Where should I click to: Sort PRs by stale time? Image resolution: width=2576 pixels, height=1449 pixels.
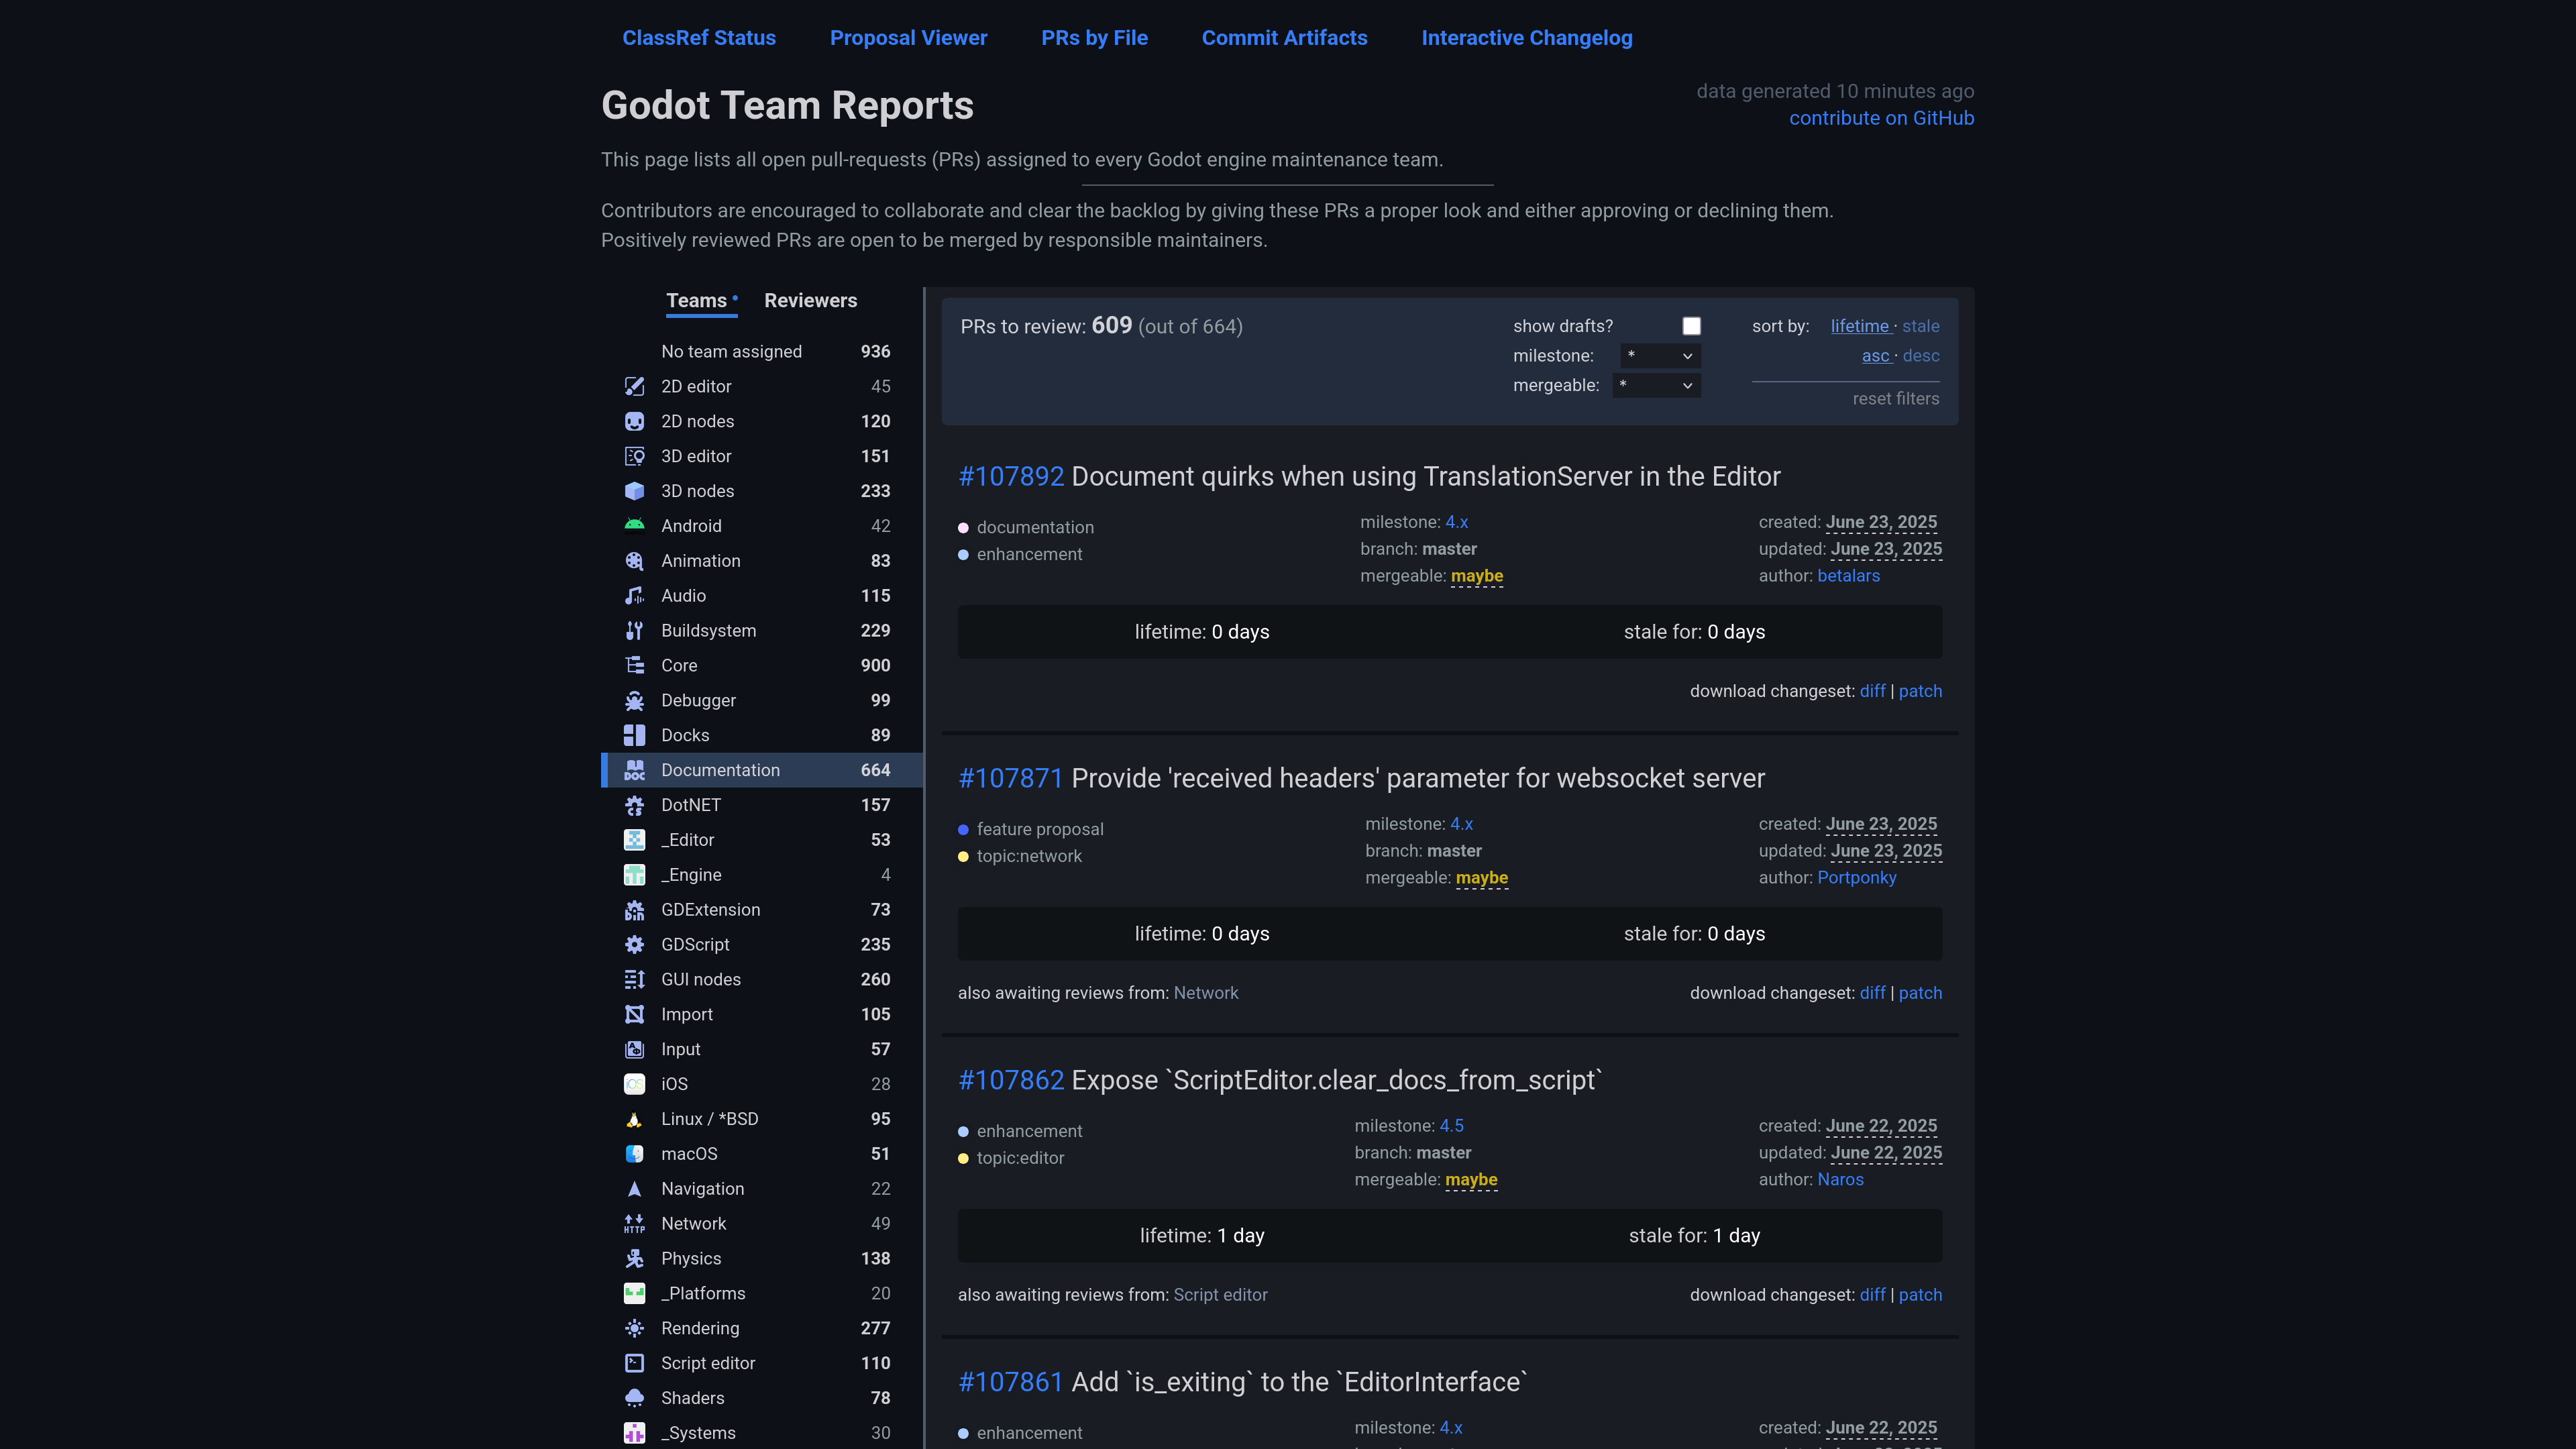(x=1920, y=326)
